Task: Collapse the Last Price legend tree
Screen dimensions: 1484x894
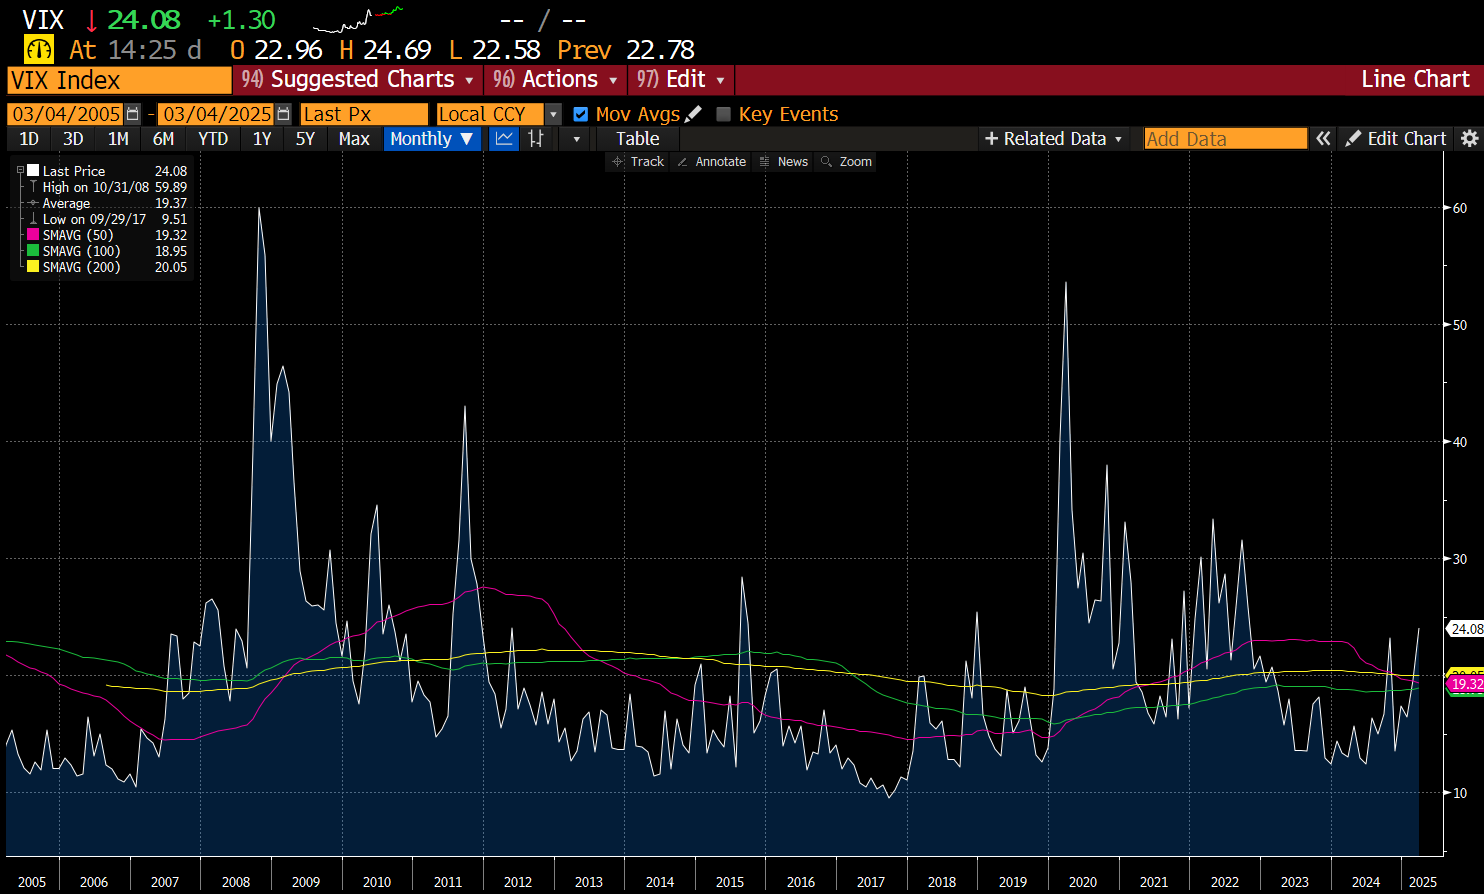Action: point(20,171)
